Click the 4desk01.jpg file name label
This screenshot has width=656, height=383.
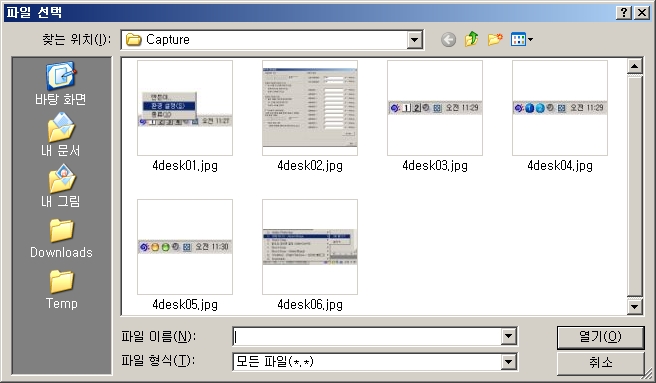coord(185,166)
